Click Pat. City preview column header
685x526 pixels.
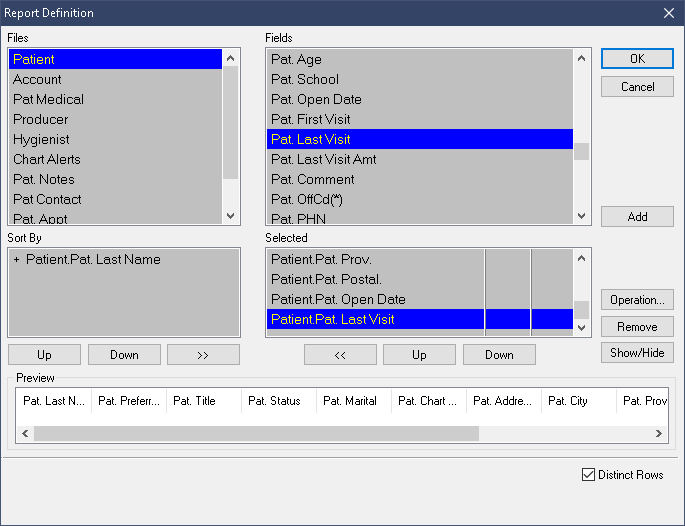(x=567, y=401)
